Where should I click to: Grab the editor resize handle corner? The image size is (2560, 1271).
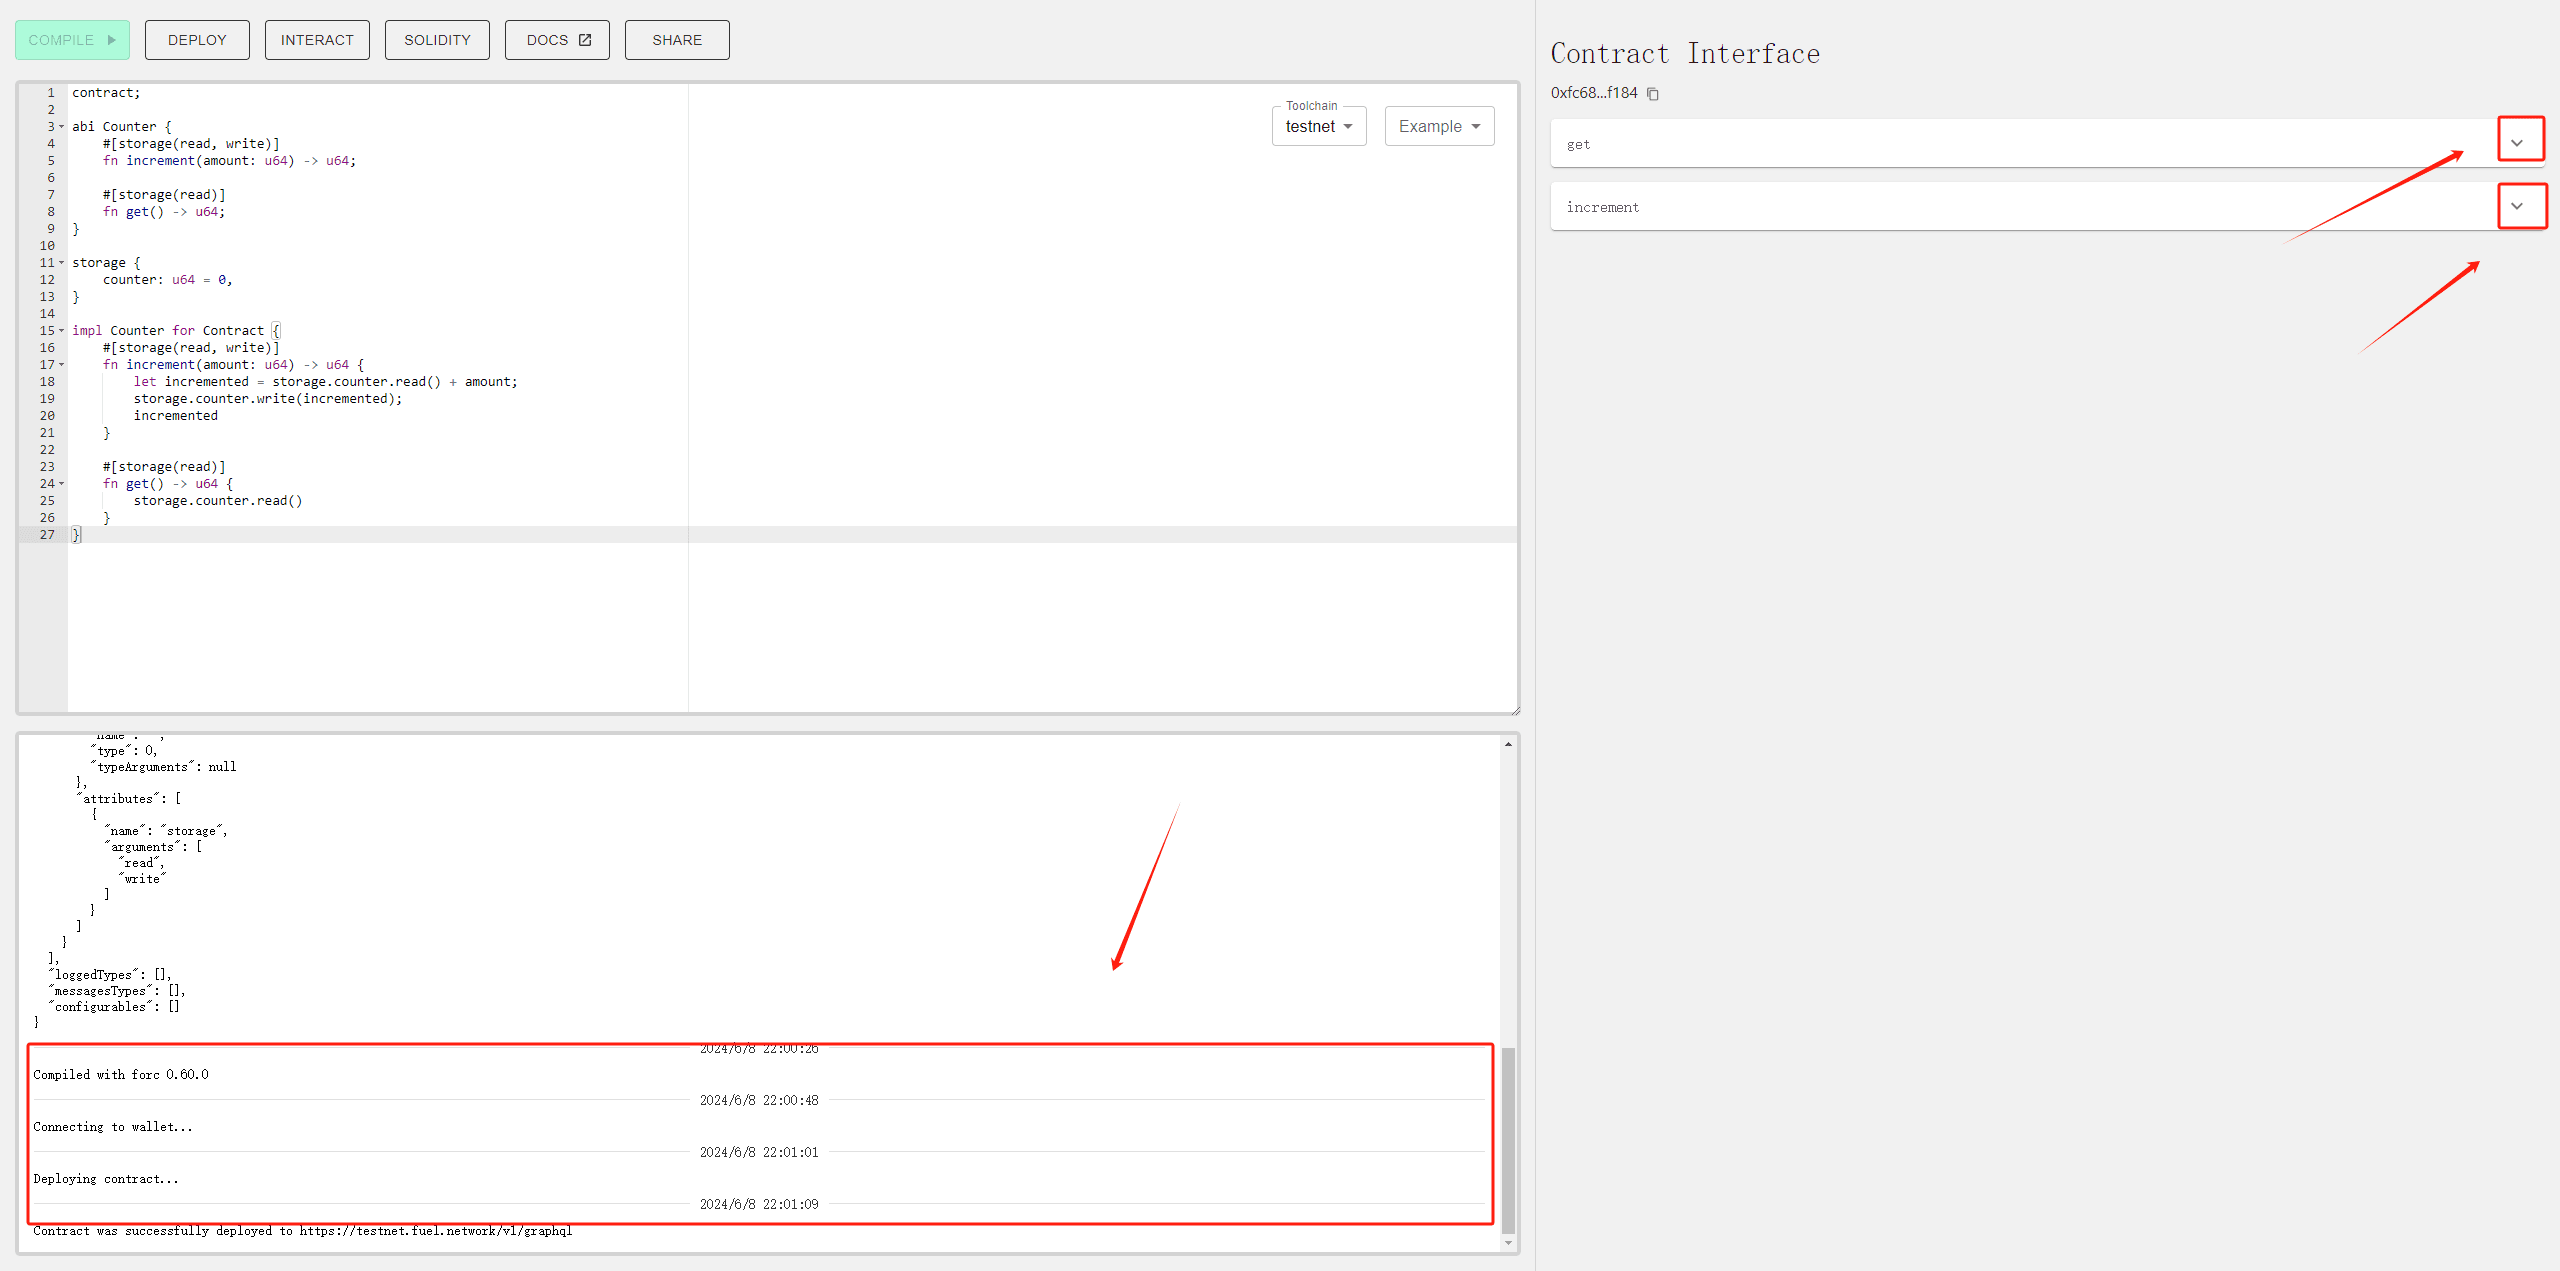[x=1515, y=710]
